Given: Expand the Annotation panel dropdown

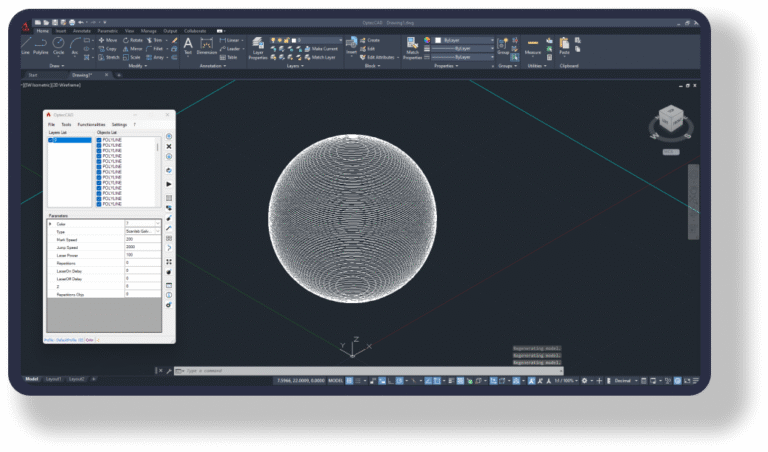Looking at the screenshot, I should [213, 66].
